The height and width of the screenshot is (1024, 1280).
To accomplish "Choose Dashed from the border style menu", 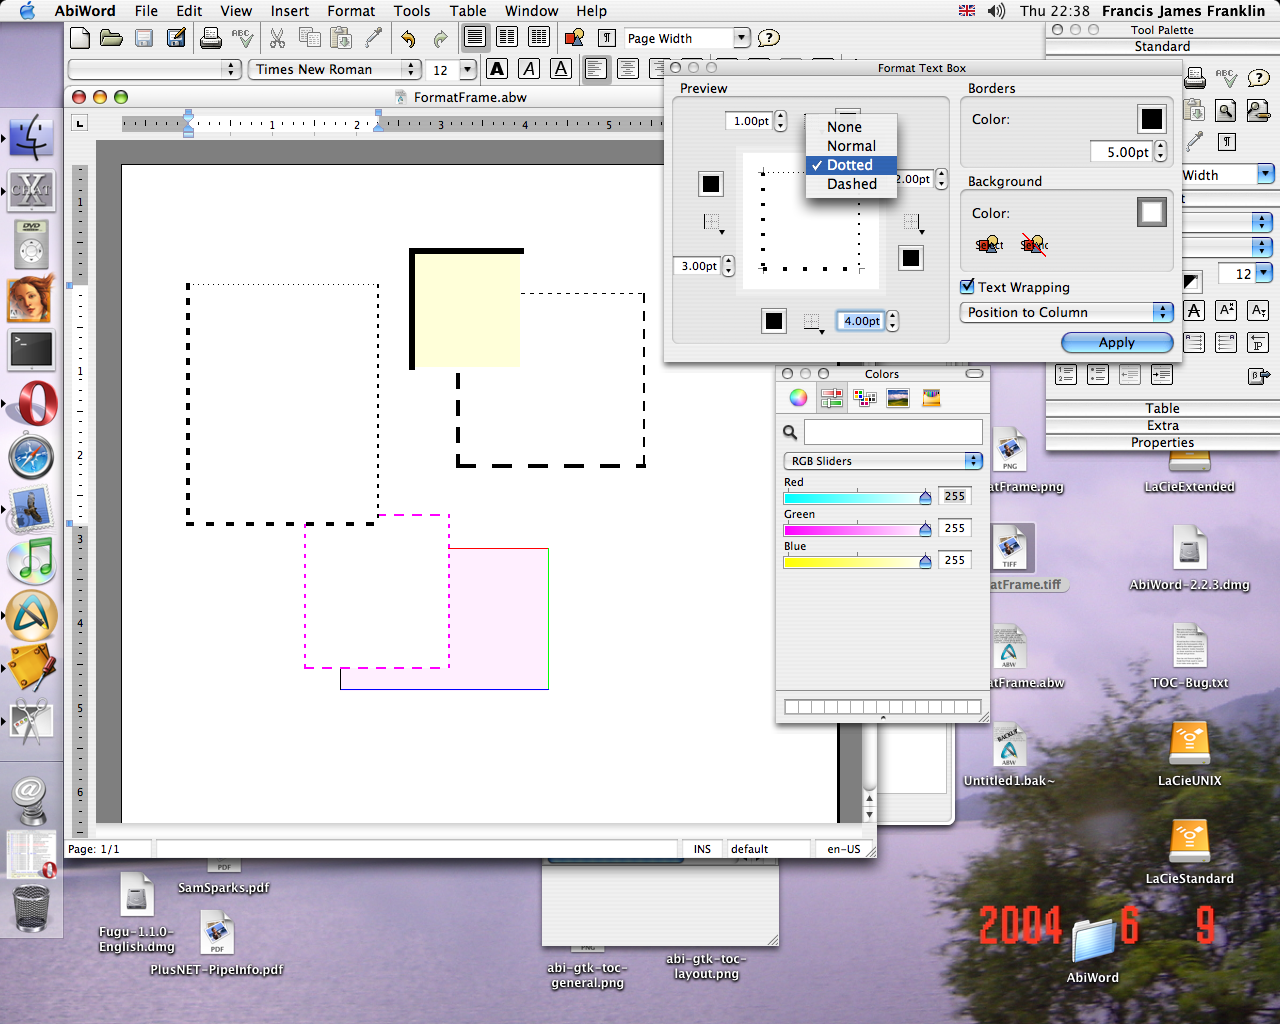I will 851,184.
